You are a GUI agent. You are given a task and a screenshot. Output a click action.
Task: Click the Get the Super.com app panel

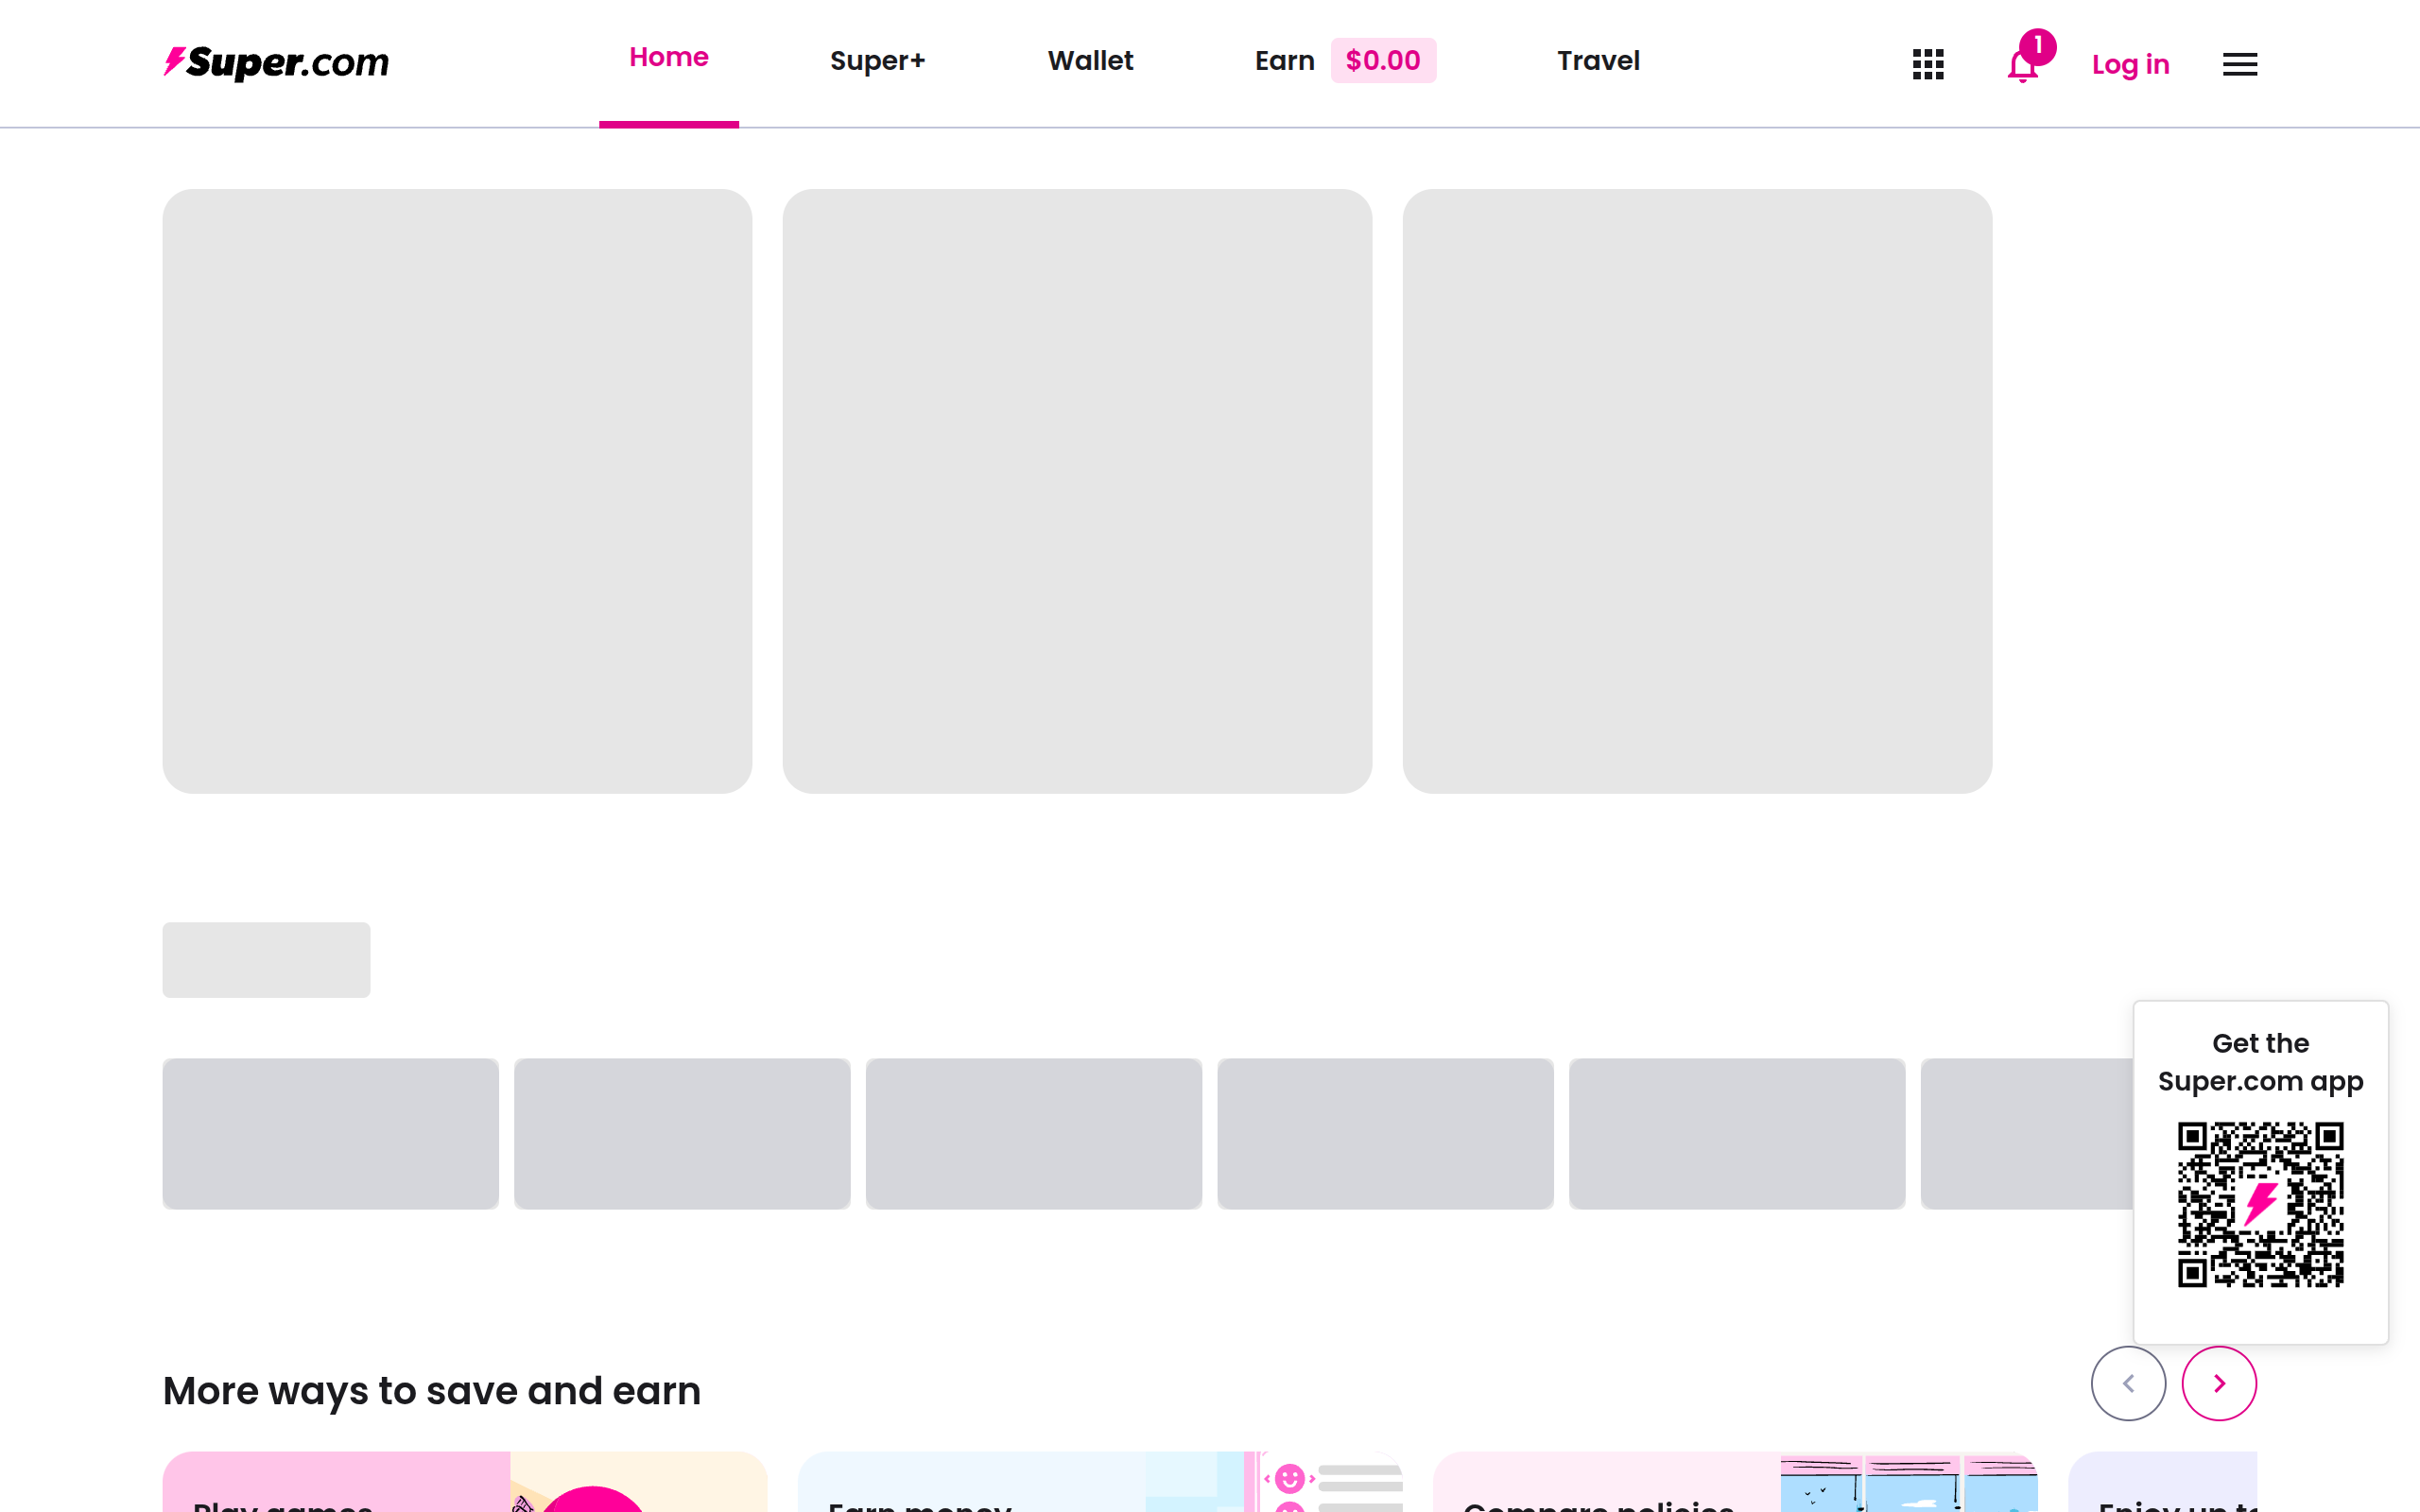[2260, 1062]
